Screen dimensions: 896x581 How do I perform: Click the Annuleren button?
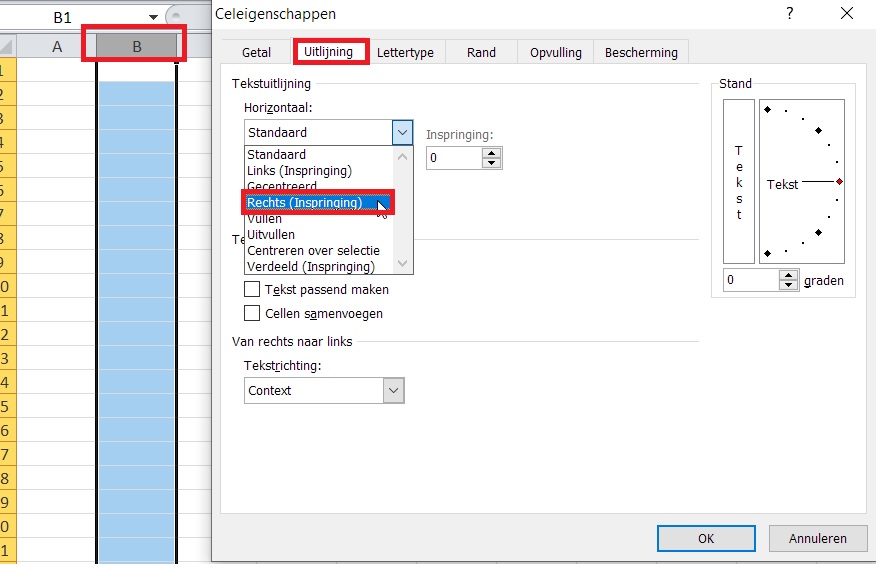click(817, 538)
